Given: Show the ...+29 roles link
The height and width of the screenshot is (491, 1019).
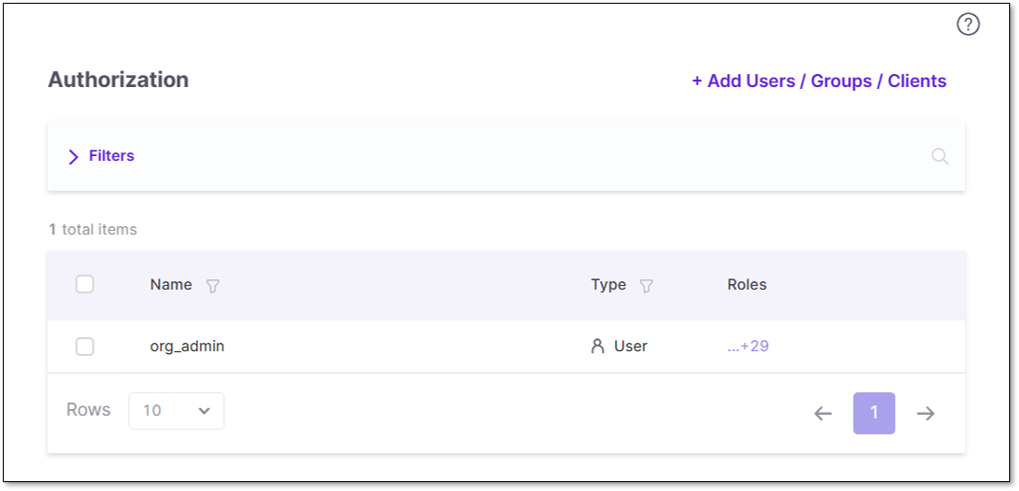Looking at the screenshot, I should pos(748,346).
